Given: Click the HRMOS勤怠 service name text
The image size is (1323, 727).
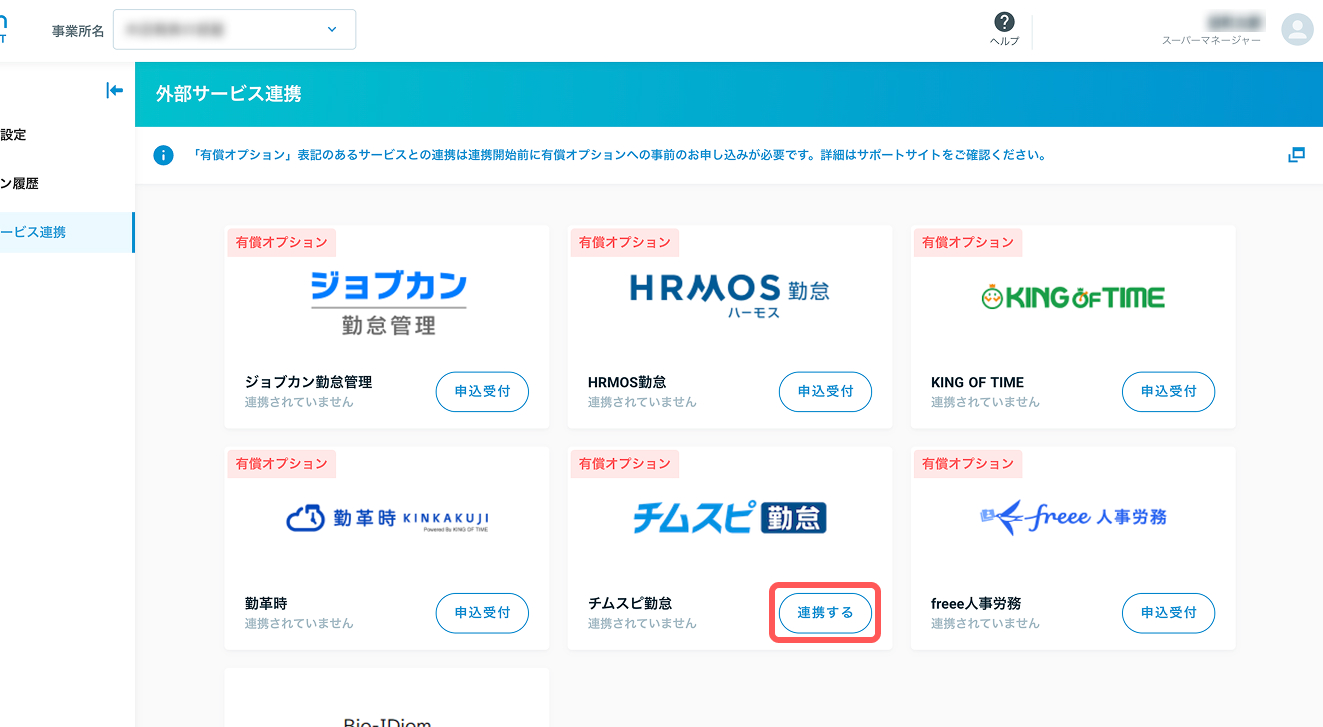Looking at the screenshot, I should coord(627,382).
